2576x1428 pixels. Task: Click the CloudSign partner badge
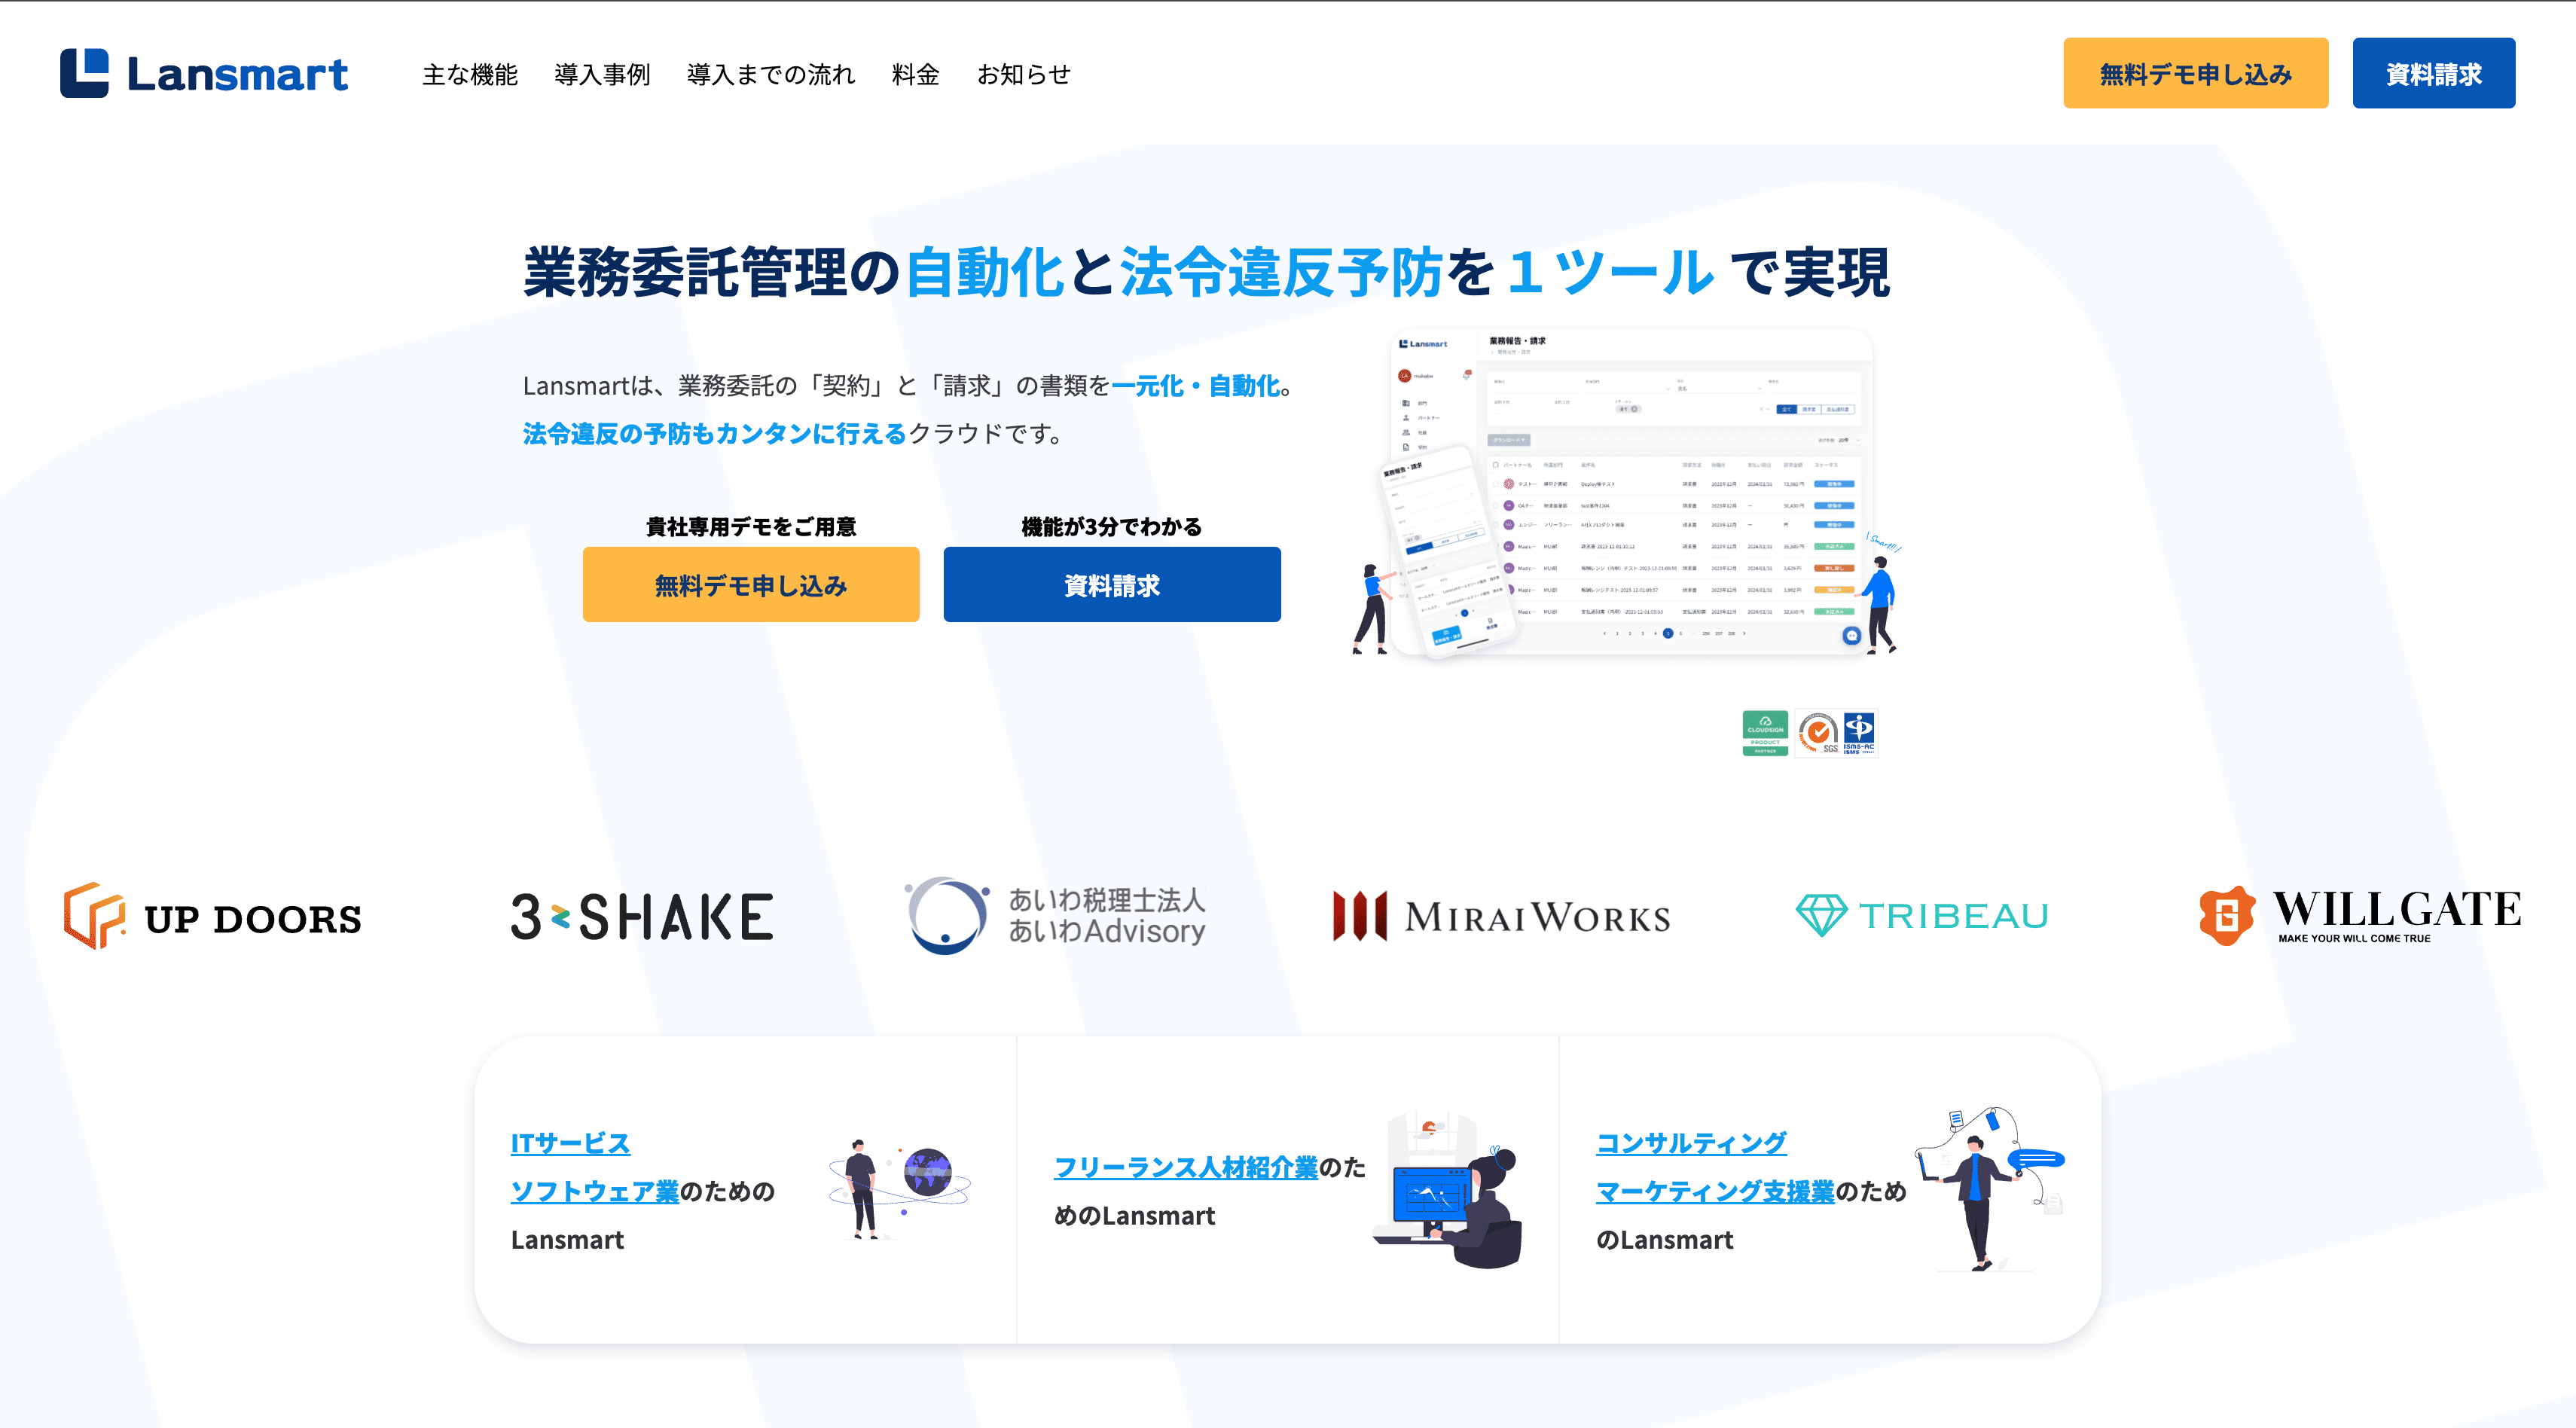tap(1765, 733)
